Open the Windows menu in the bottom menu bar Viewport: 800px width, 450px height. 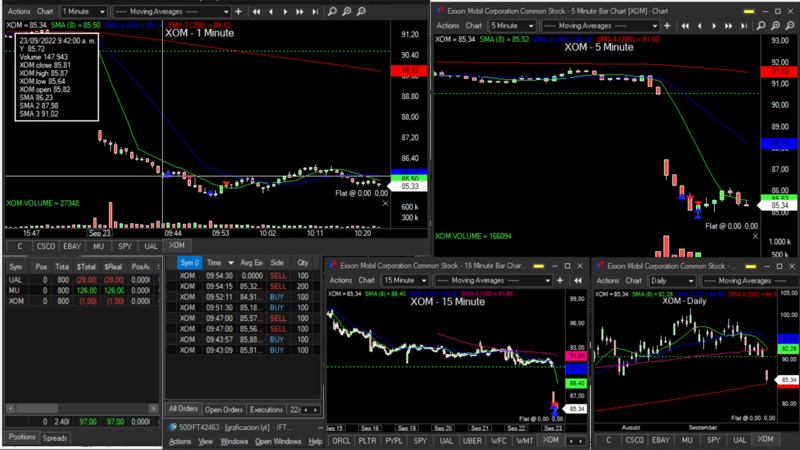coord(234,441)
